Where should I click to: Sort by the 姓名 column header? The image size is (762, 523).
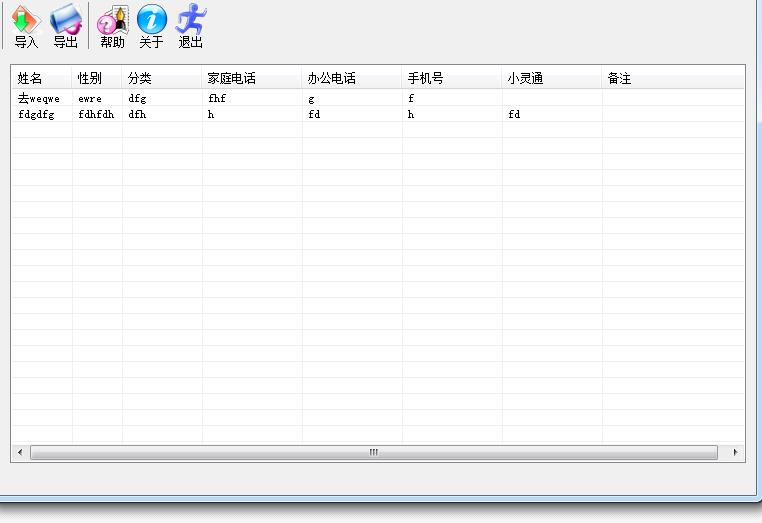(x=41, y=78)
